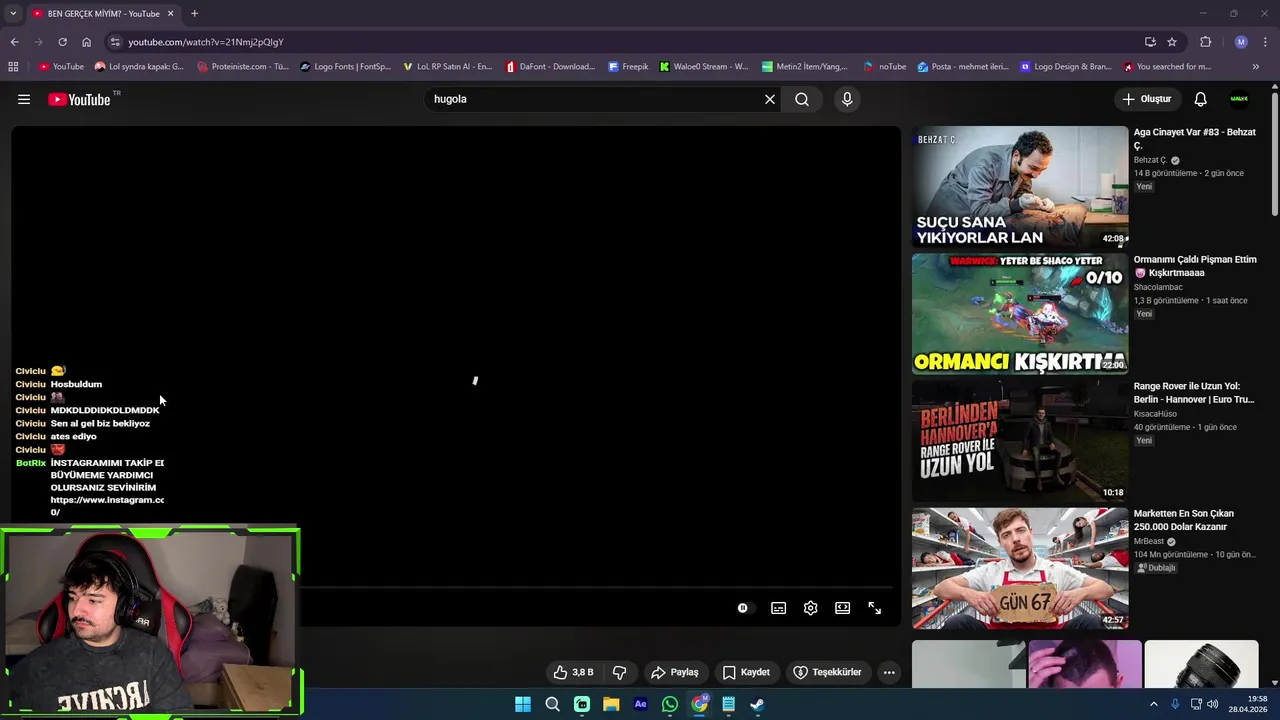The image size is (1280, 720).
Task: Open Chrome three-dot menu
Action: (x=1266, y=42)
